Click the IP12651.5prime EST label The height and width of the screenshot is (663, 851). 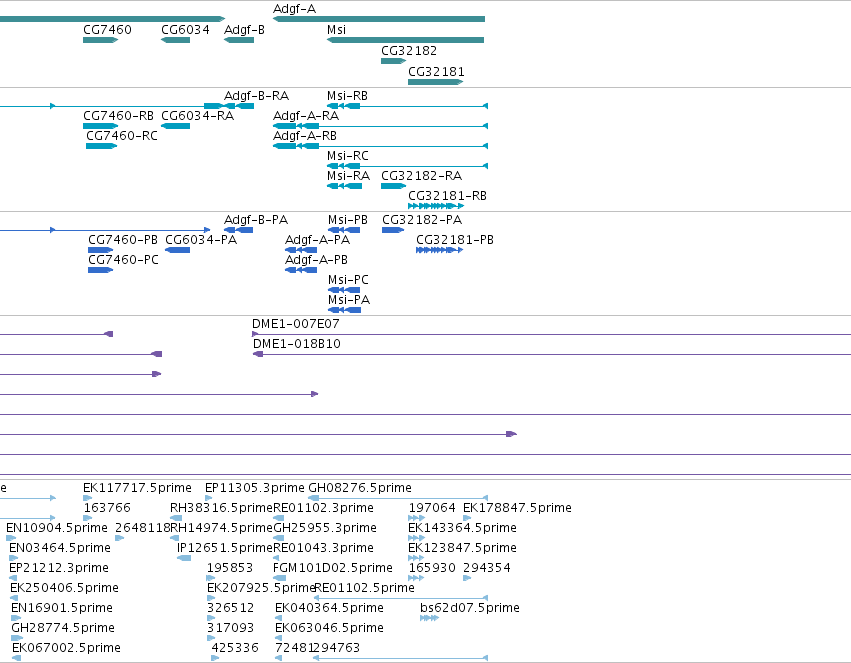[225, 549]
